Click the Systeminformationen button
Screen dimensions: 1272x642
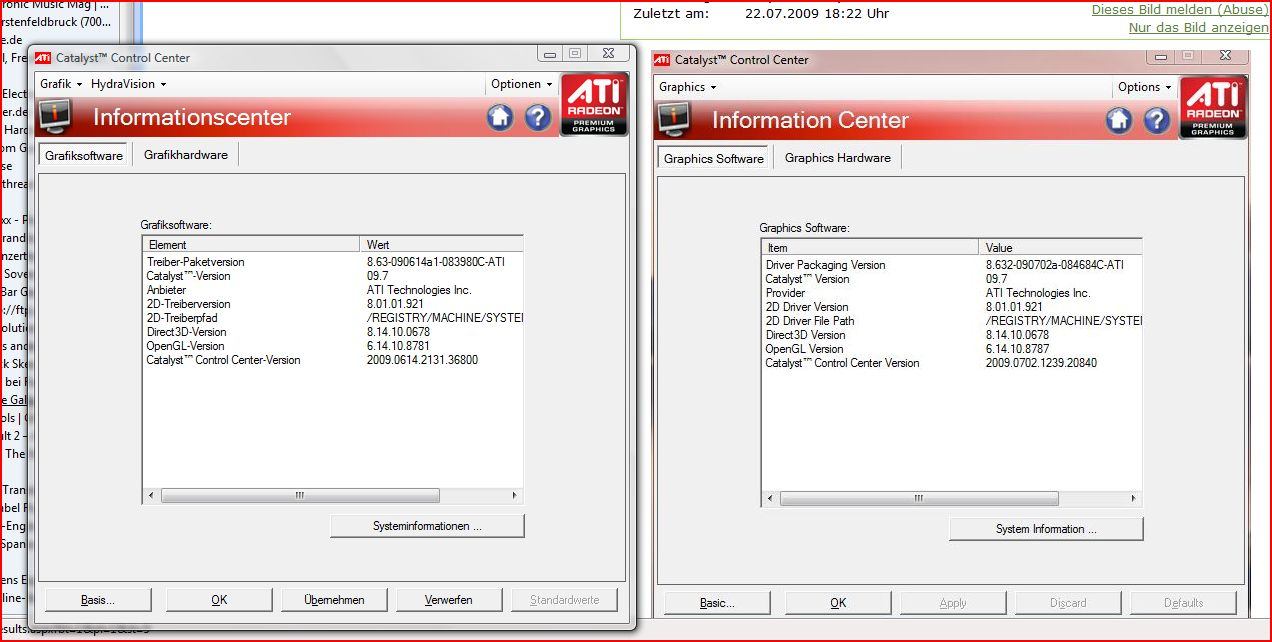(427, 526)
